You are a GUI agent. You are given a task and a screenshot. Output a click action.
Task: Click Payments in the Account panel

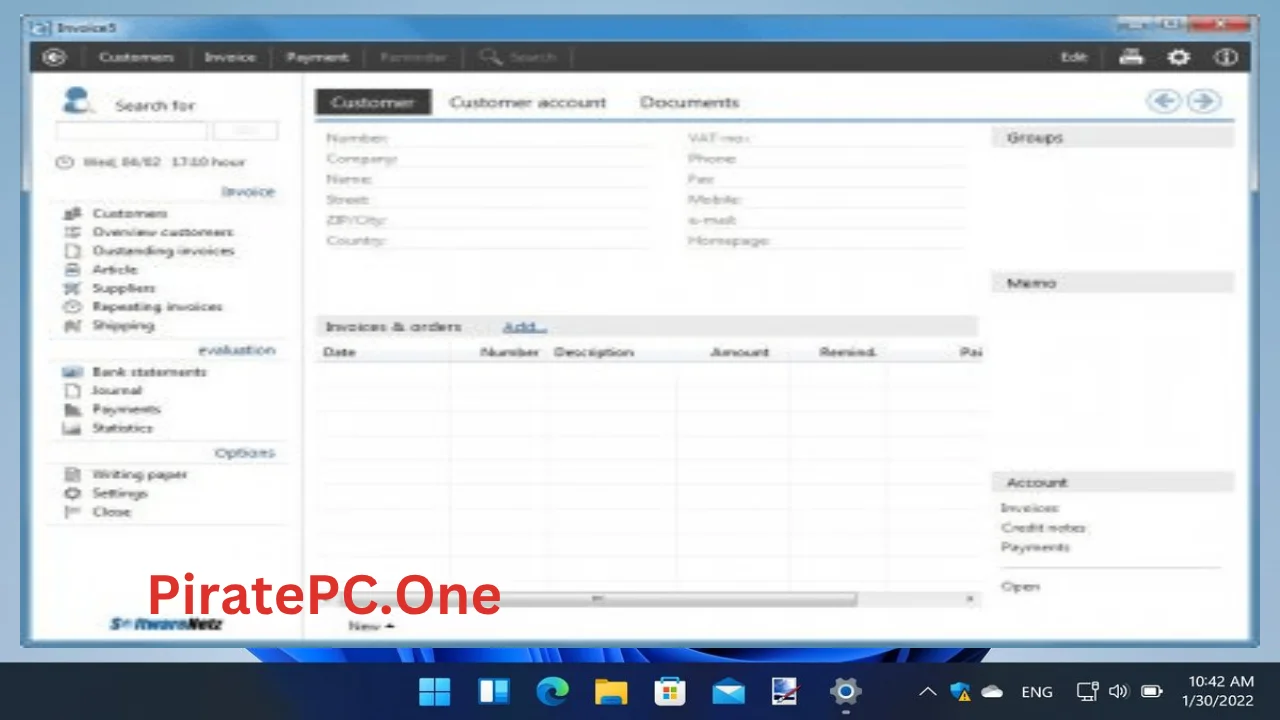coord(1035,547)
